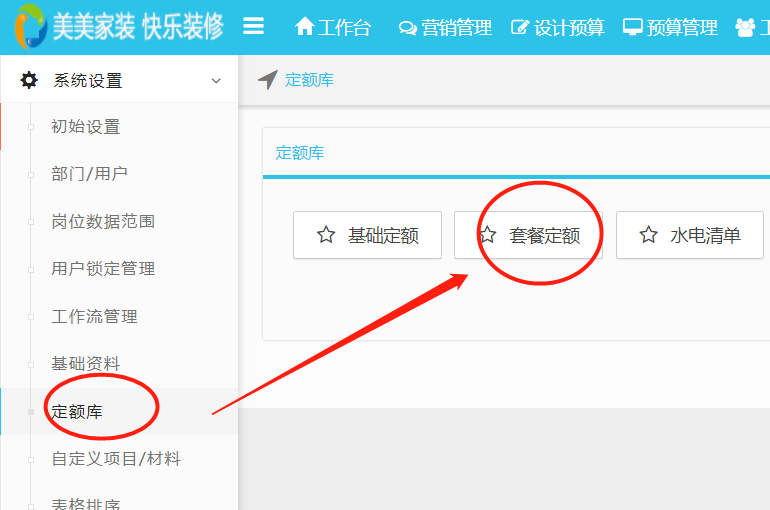Open 自定义项目/材料 sidebar item
The image size is (770, 510).
pos(116,459)
